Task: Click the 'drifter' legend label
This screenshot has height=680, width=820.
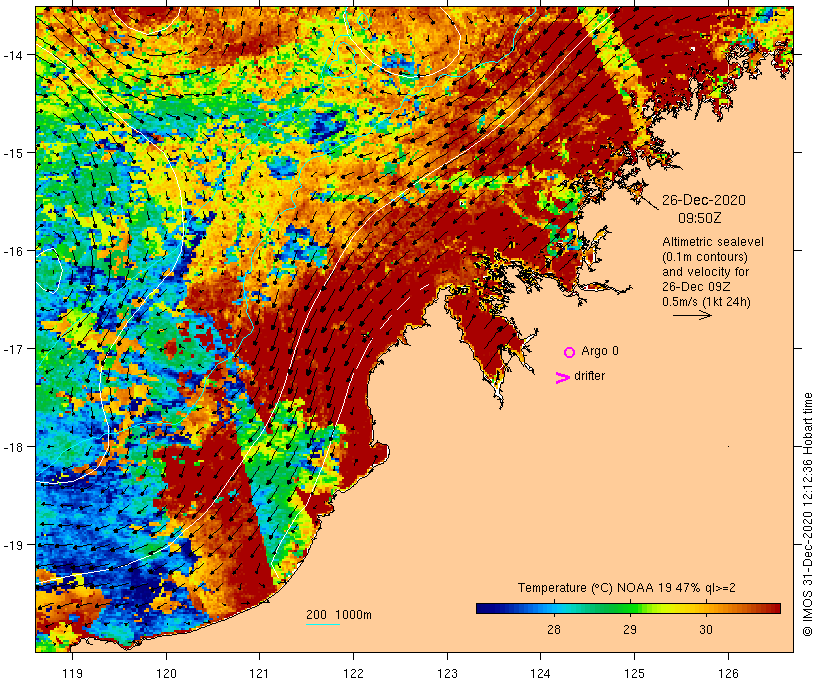Action: pos(589,376)
